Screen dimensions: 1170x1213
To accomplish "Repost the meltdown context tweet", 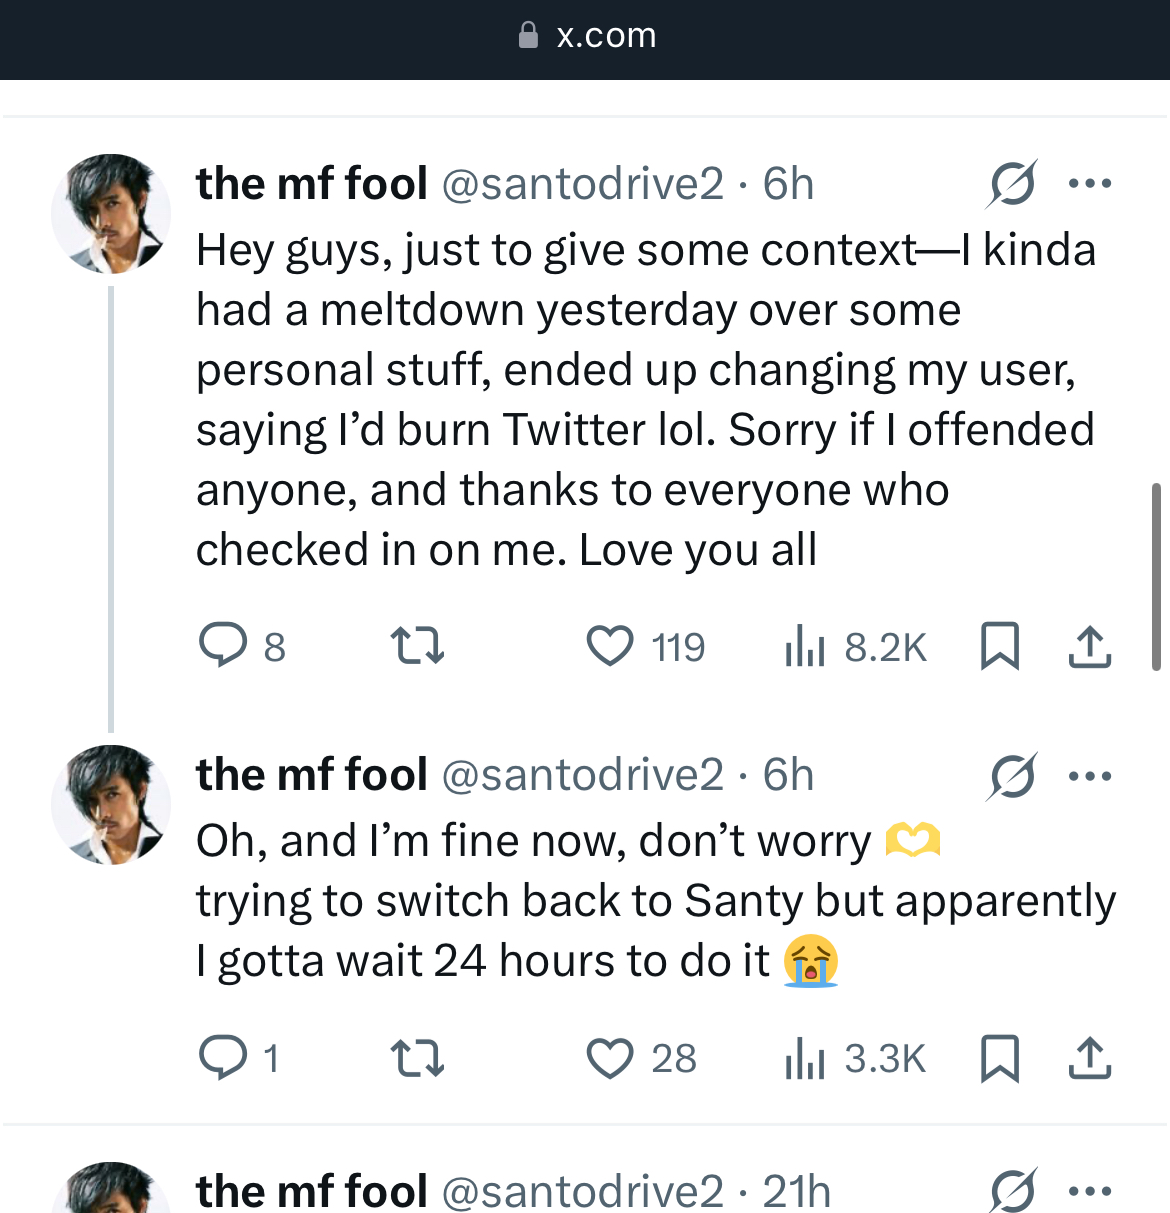I will pyautogui.click(x=416, y=645).
